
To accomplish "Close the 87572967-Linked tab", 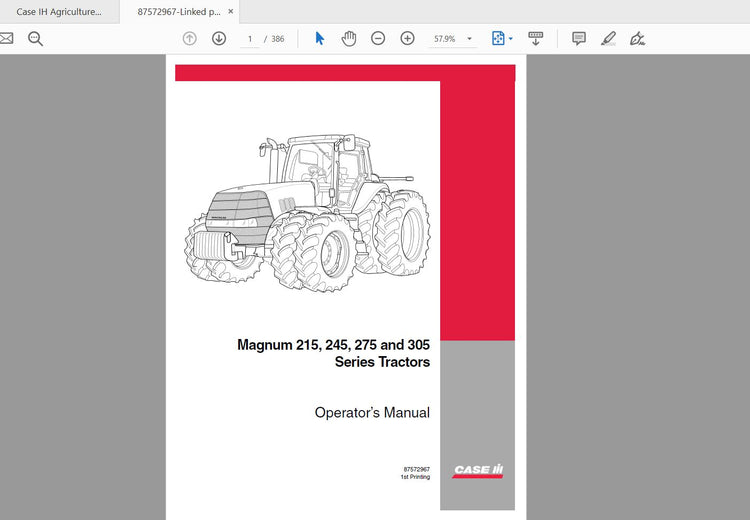I will [x=231, y=11].
